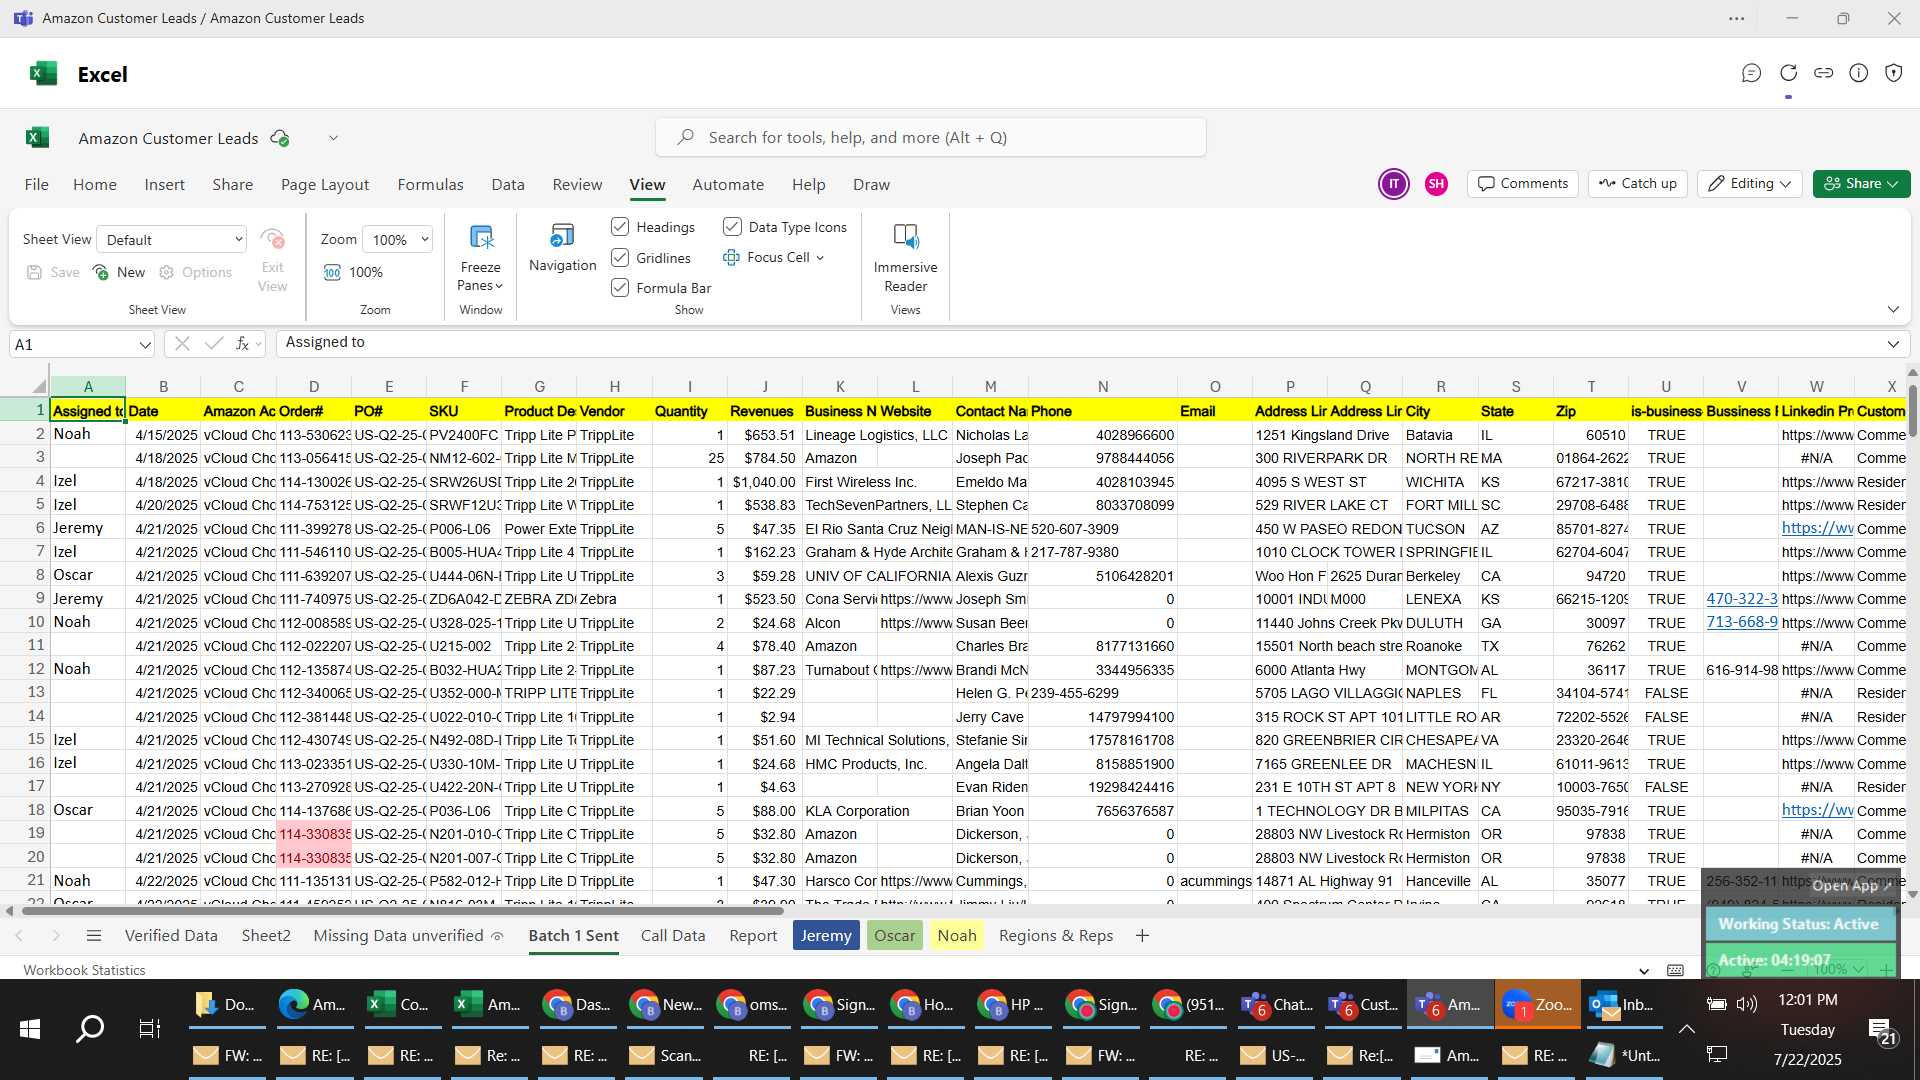The height and width of the screenshot is (1080, 1920).
Task: Open the Sheet View Default dropdown
Action: click(x=172, y=240)
